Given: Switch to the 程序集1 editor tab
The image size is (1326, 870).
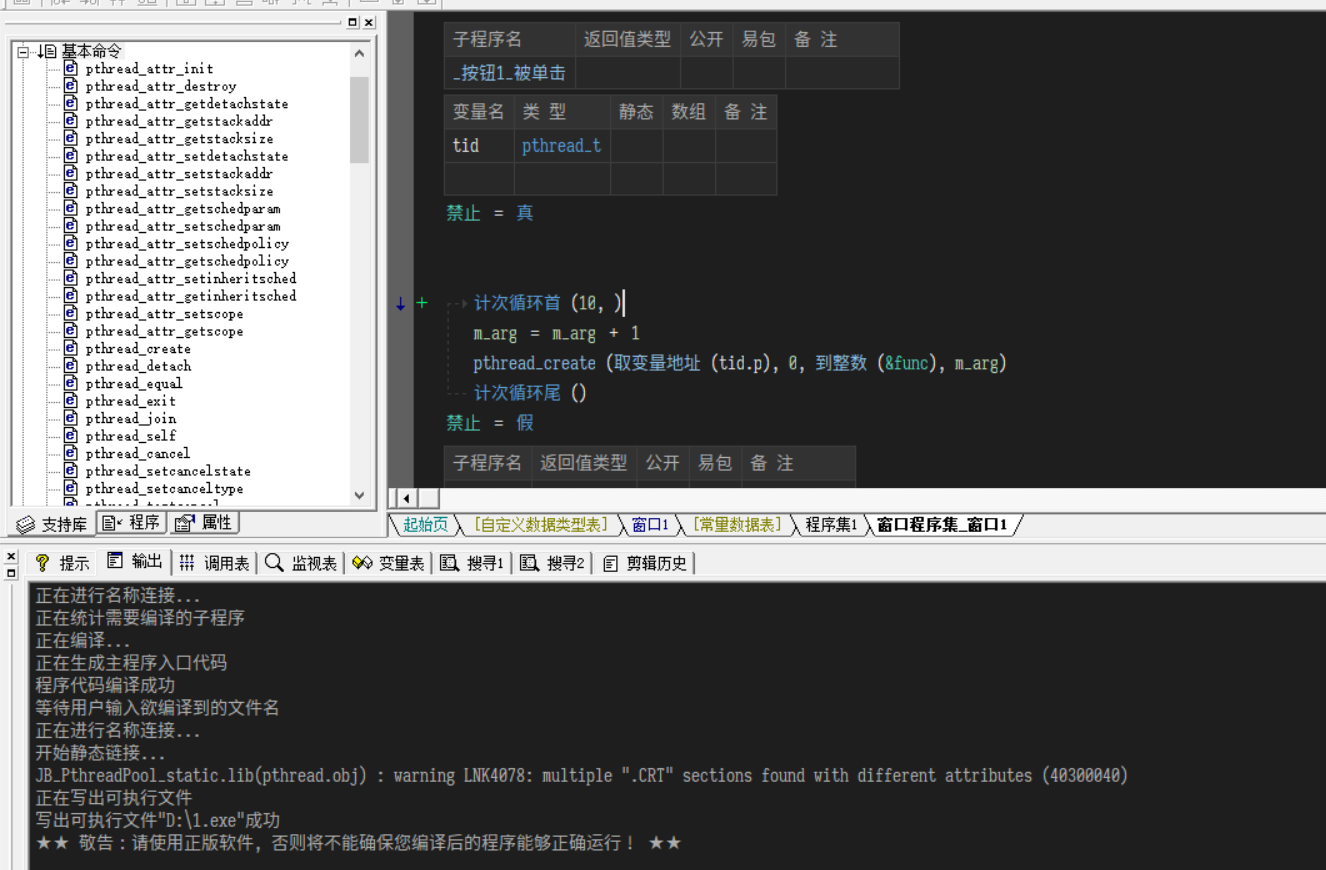Looking at the screenshot, I should click(x=831, y=525).
